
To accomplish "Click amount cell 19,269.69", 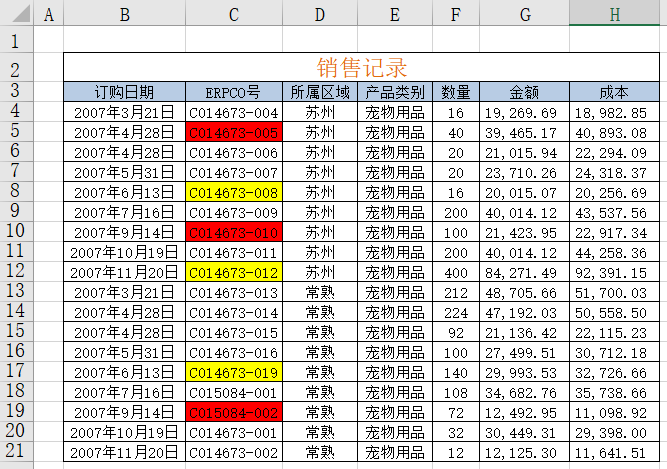I will [524, 112].
